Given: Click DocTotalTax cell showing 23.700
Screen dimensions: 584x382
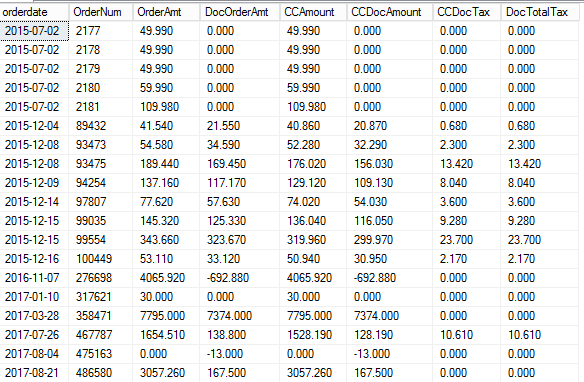Looking at the screenshot, I should click(x=540, y=240).
